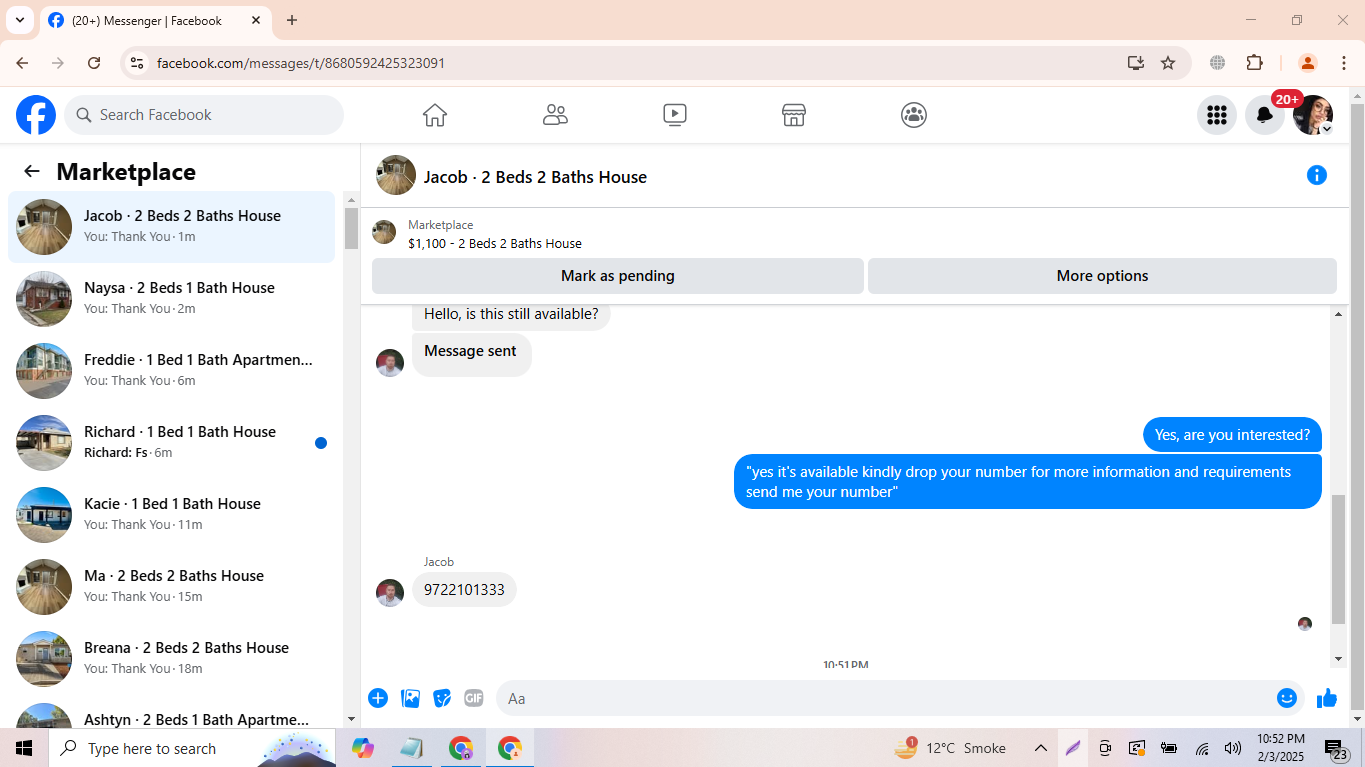Open the Marketplace storefront icon

click(x=794, y=115)
